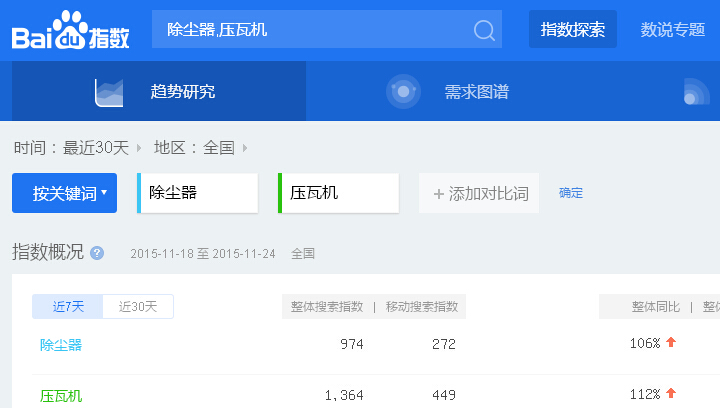
Task: Open the 压瓦机 keyword link in the table
Action: pyautogui.click(x=61, y=396)
